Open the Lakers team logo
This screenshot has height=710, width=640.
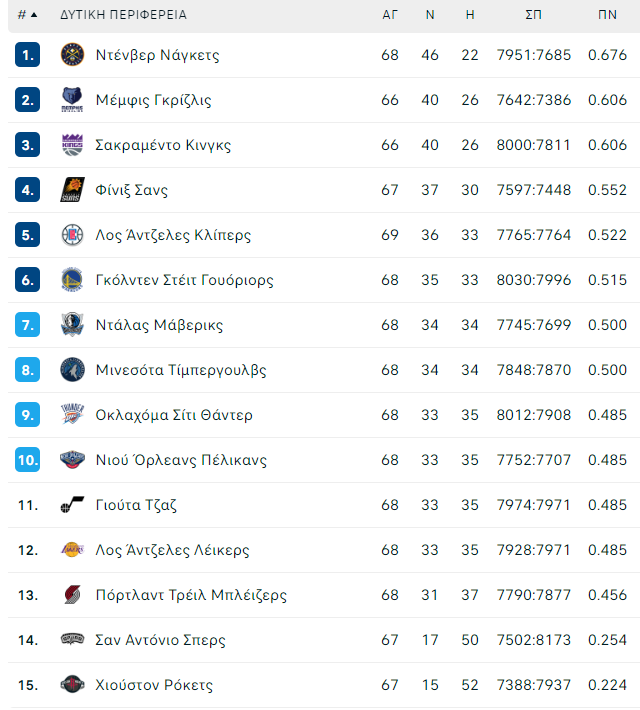click(x=72, y=550)
